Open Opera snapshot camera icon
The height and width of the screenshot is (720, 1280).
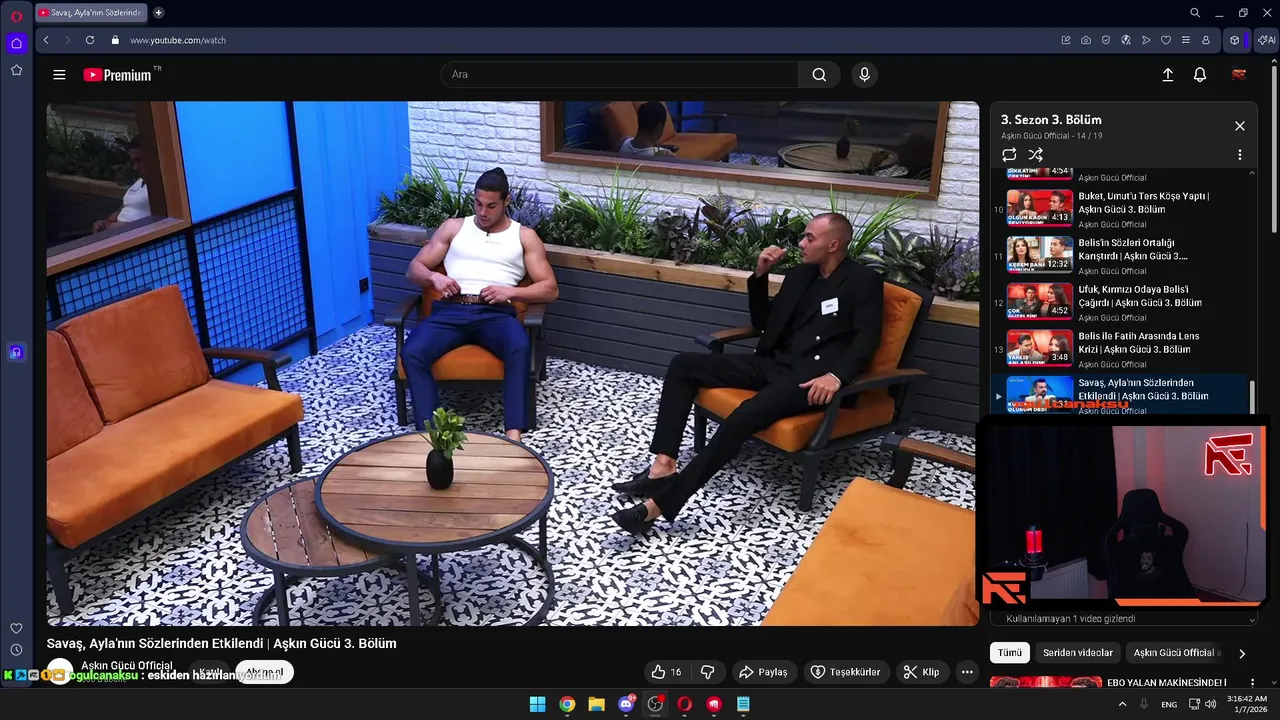(1086, 40)
